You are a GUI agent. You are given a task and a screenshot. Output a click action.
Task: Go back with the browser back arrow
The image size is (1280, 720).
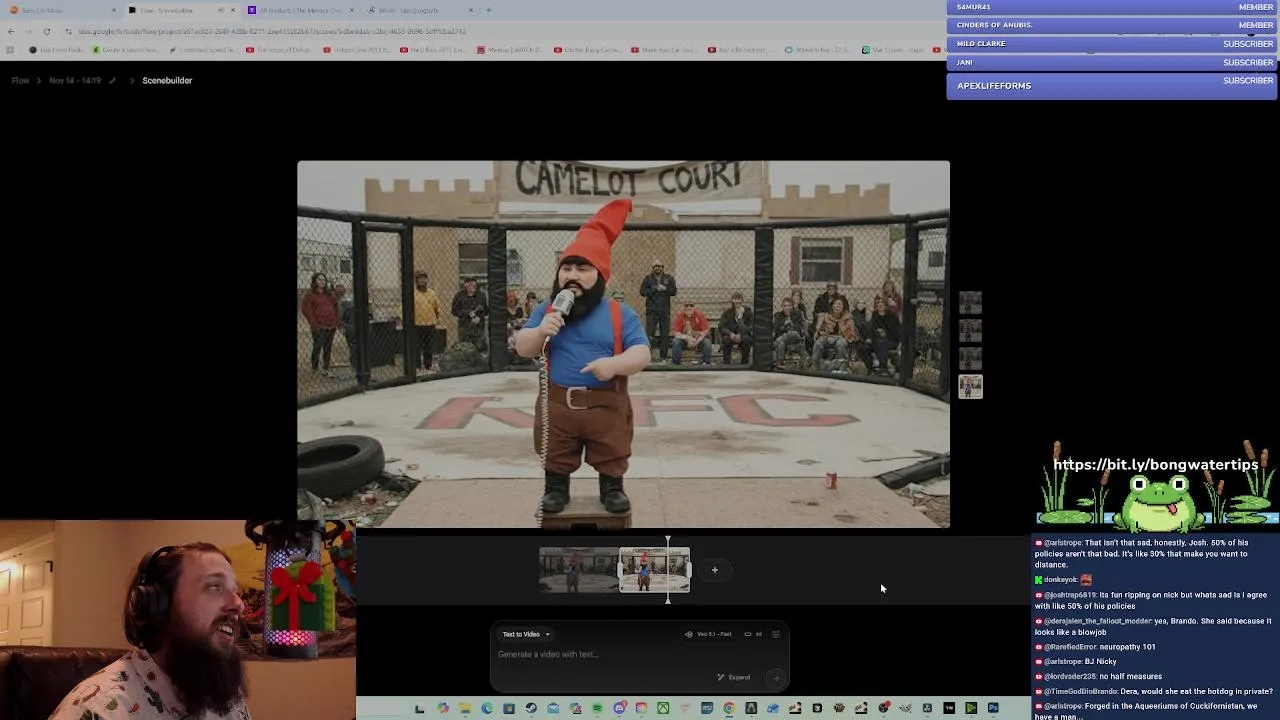(11, 31)
